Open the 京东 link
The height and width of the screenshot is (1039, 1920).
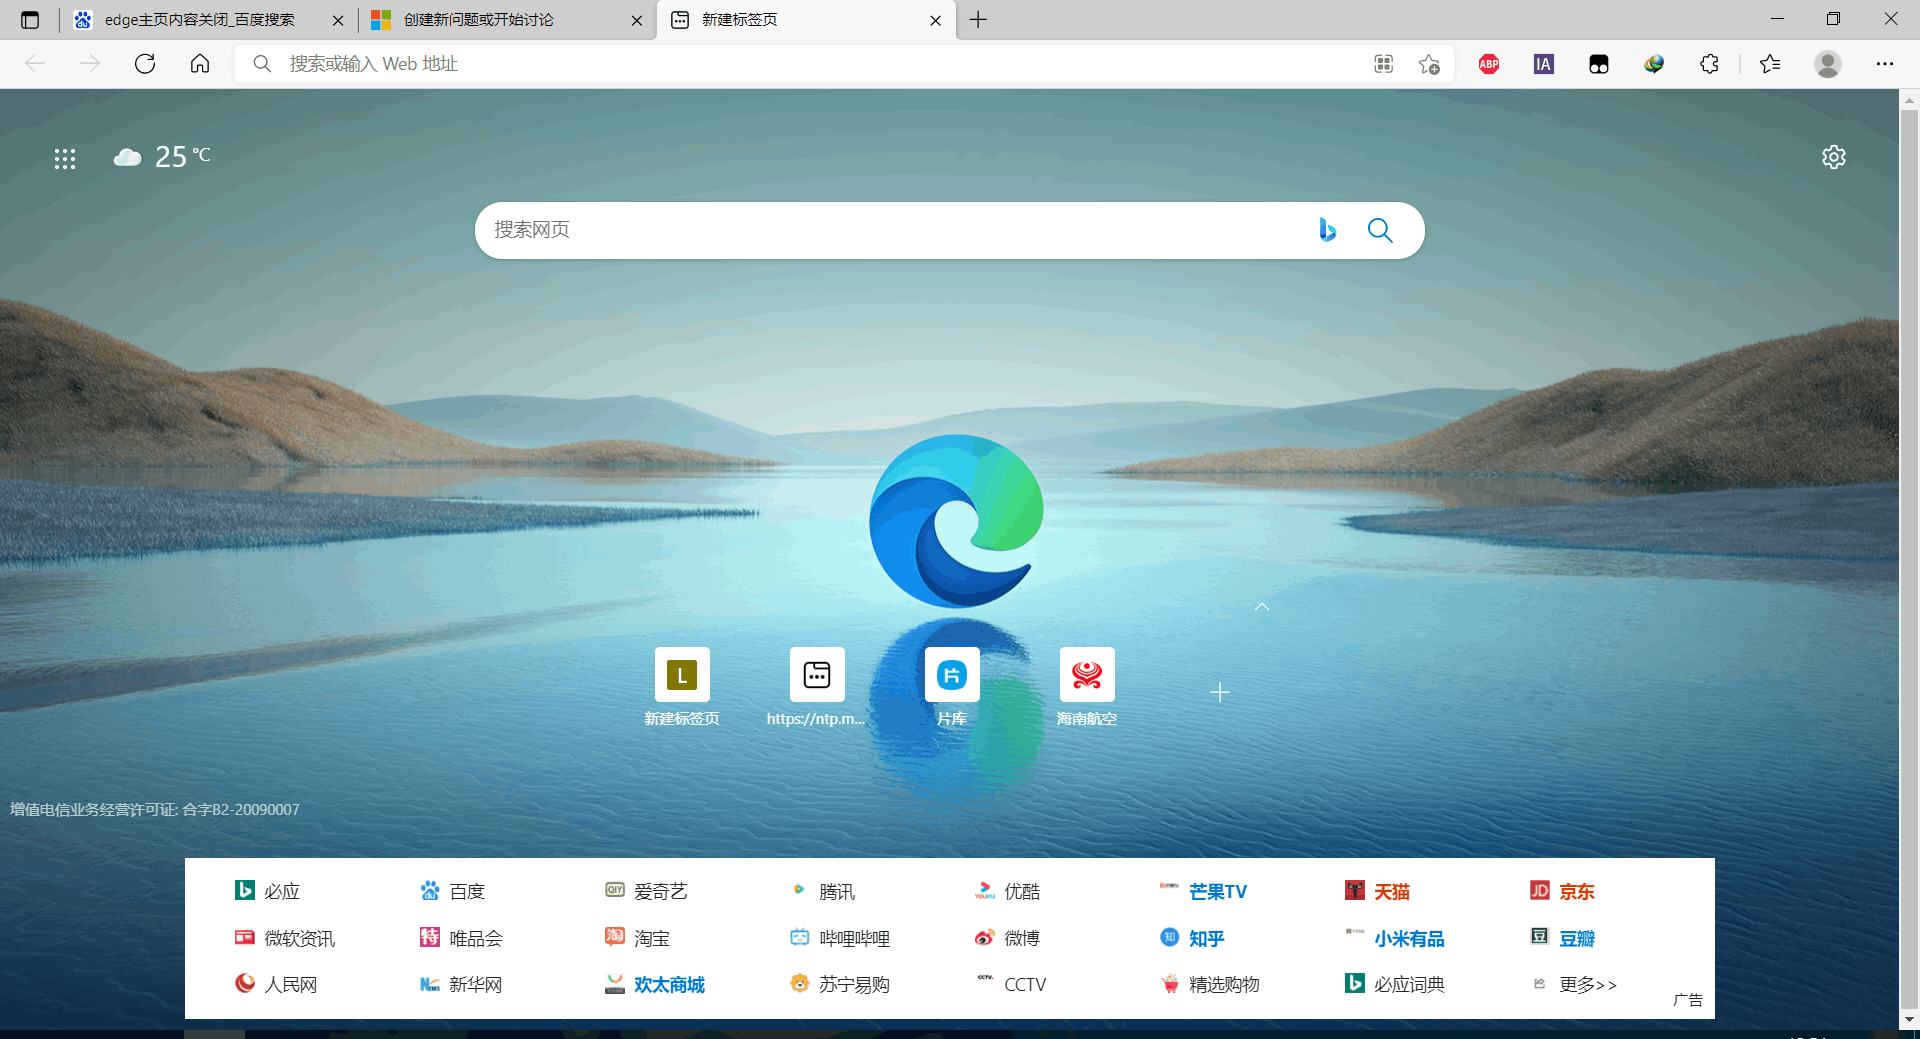coord(1563,891)
